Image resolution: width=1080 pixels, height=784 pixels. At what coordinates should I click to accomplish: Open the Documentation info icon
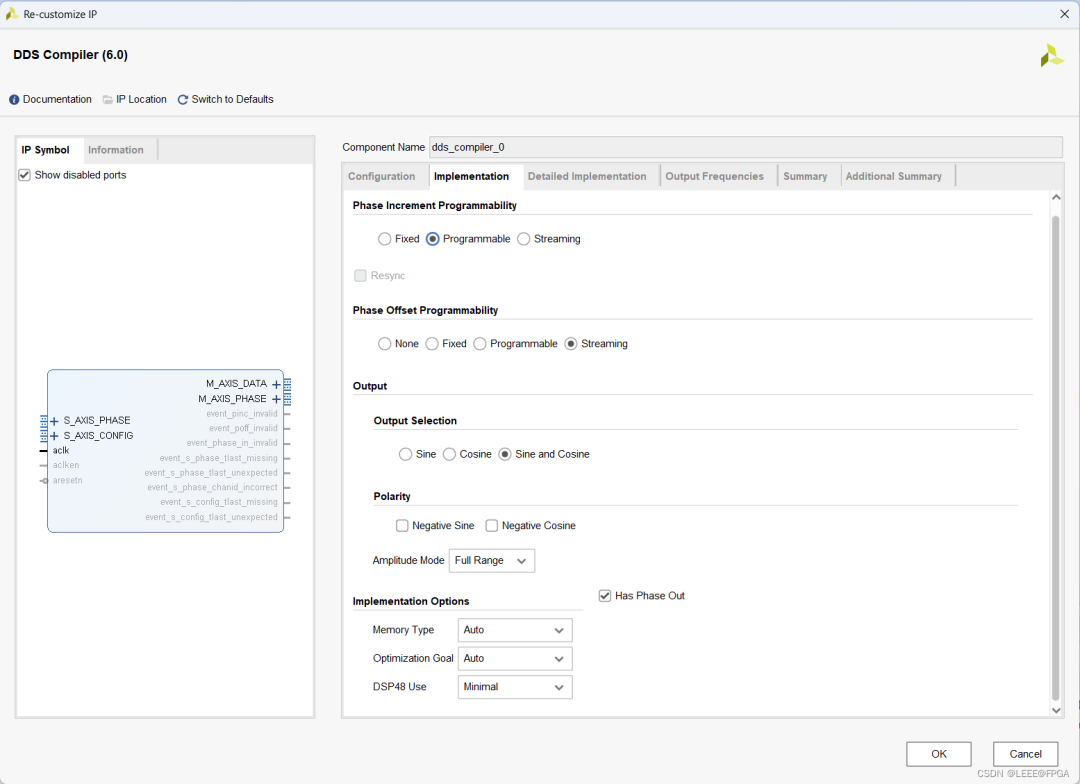[14, 100]
